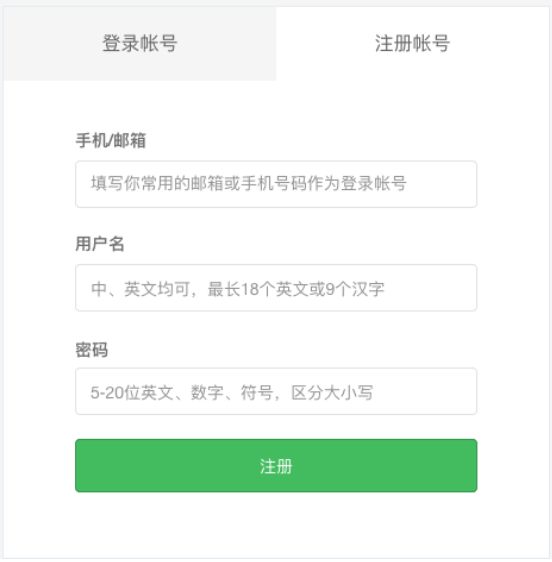The image size is (552, 562).
Task: Switch to the 登录帐号 tab
Action: pyautogui.click(x=140, y=43)
